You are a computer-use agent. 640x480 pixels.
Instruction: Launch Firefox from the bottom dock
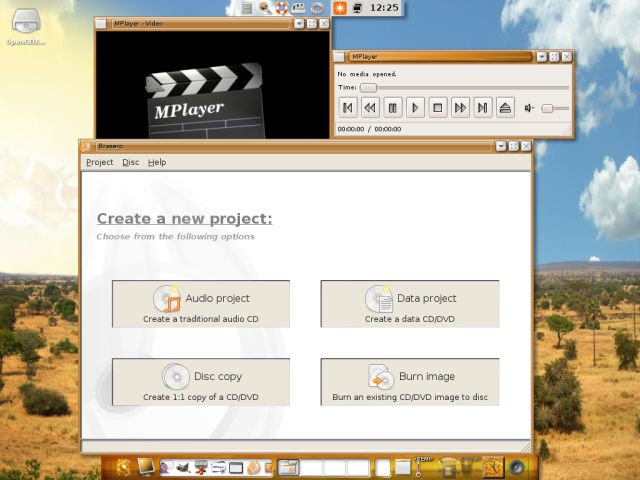(253, 468)
